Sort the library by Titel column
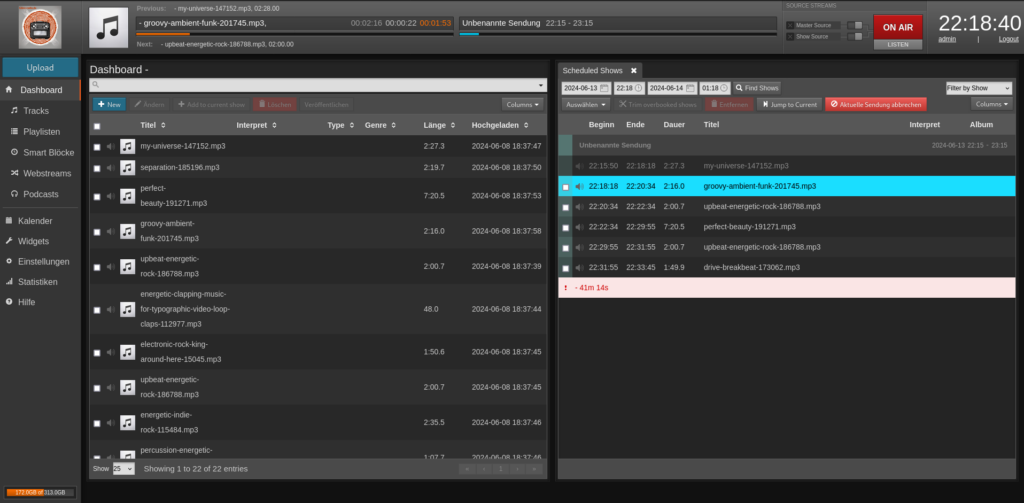 pos(153,125)
